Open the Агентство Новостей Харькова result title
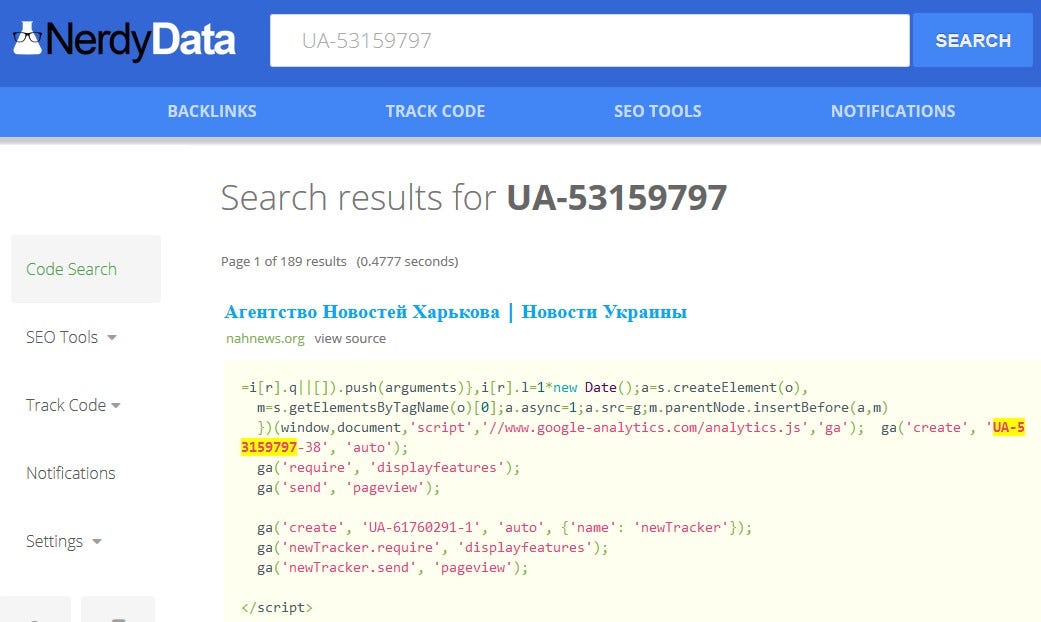1041x622 pixels. click(x=455, y=312)
